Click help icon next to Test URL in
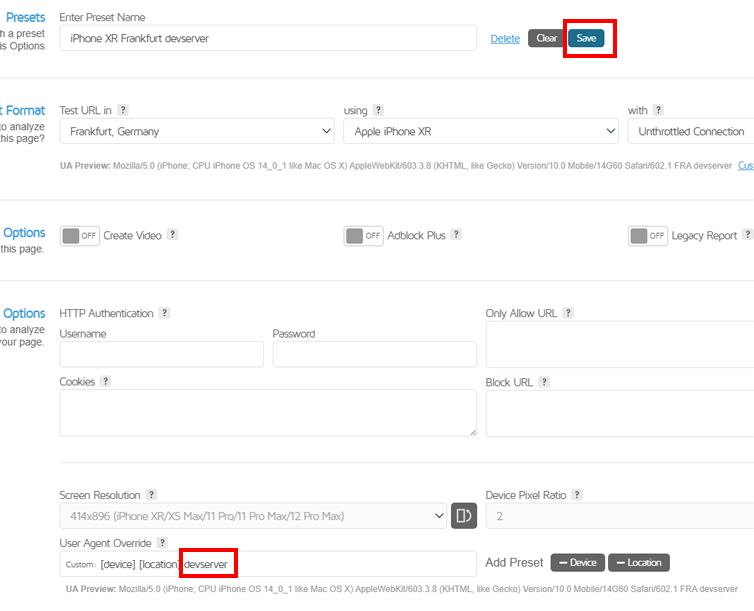Screen dimensions: 754x611 [x=123, y=110]
